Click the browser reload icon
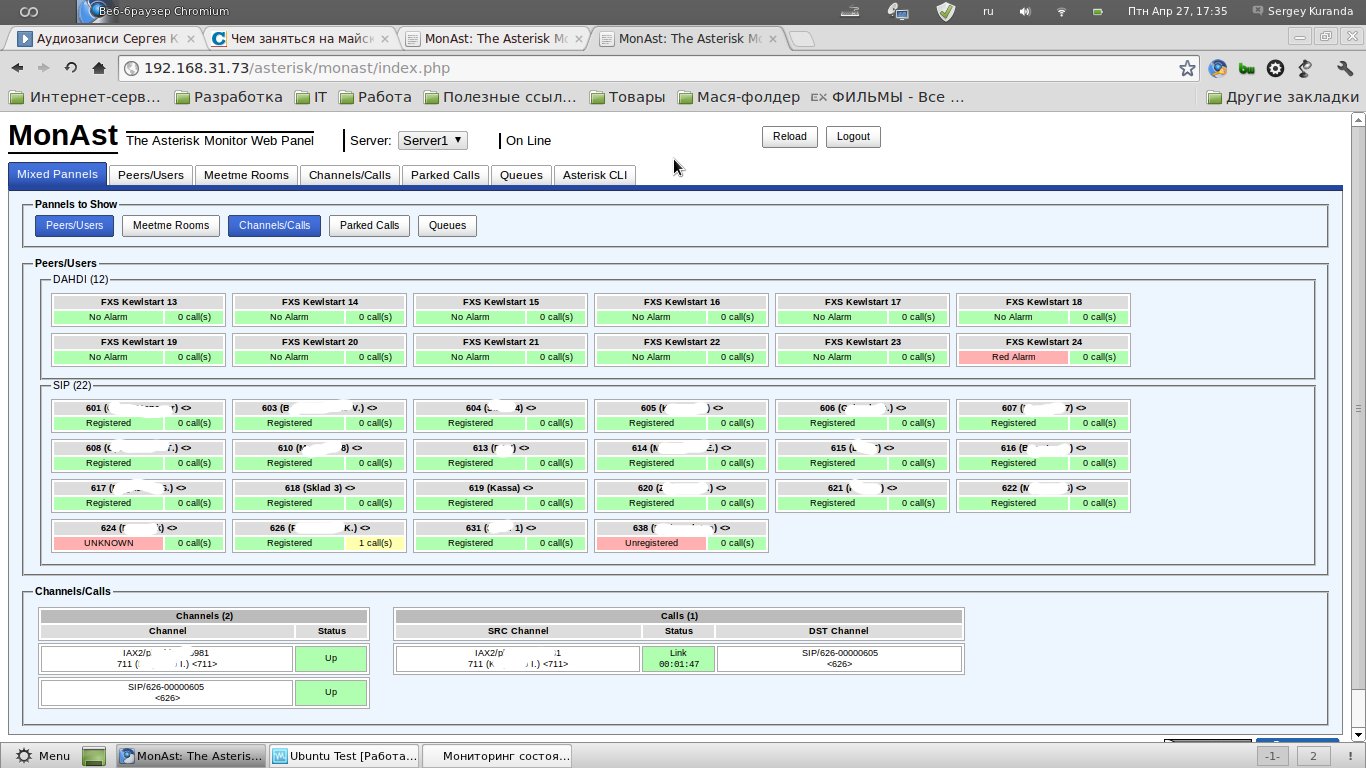This screenshot has width=1366, height=768. pyautogui.click(x=71, y=68)
